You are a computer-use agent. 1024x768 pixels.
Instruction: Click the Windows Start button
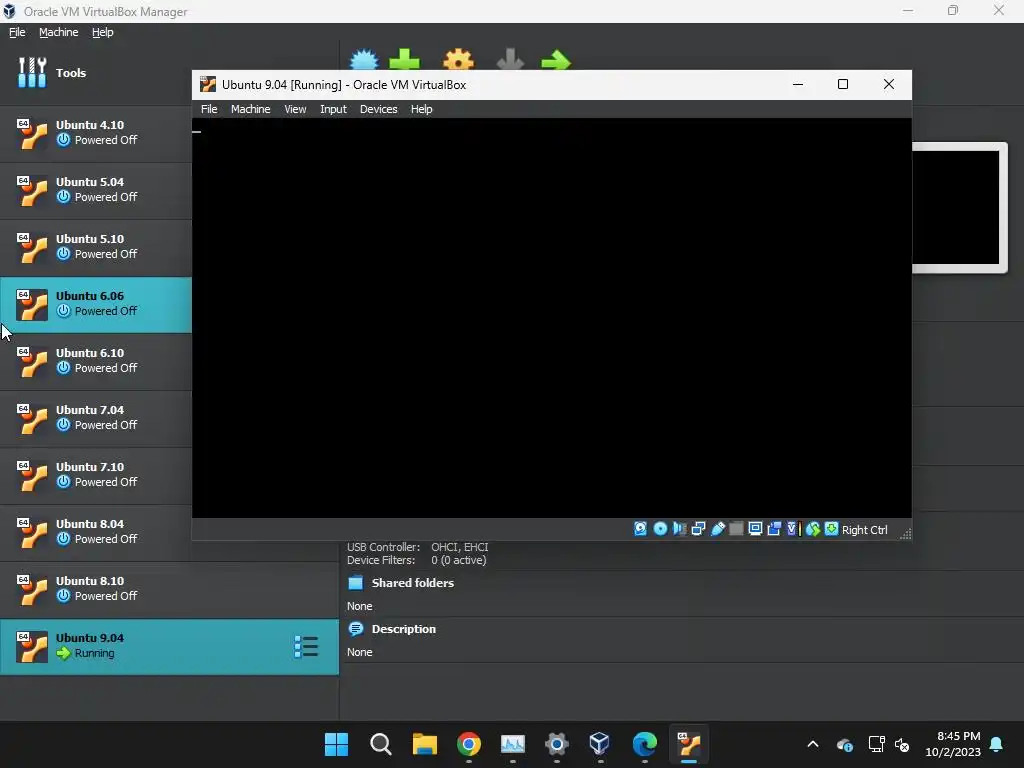(336, 744)
